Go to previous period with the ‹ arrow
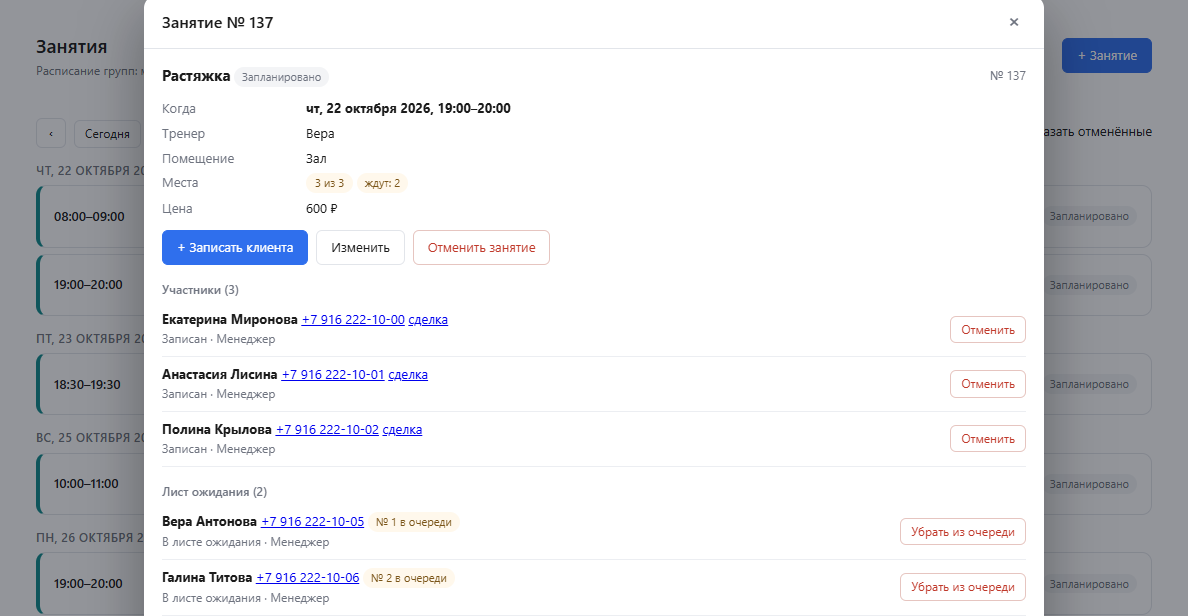1188x616 pixels. click(51, 133)
